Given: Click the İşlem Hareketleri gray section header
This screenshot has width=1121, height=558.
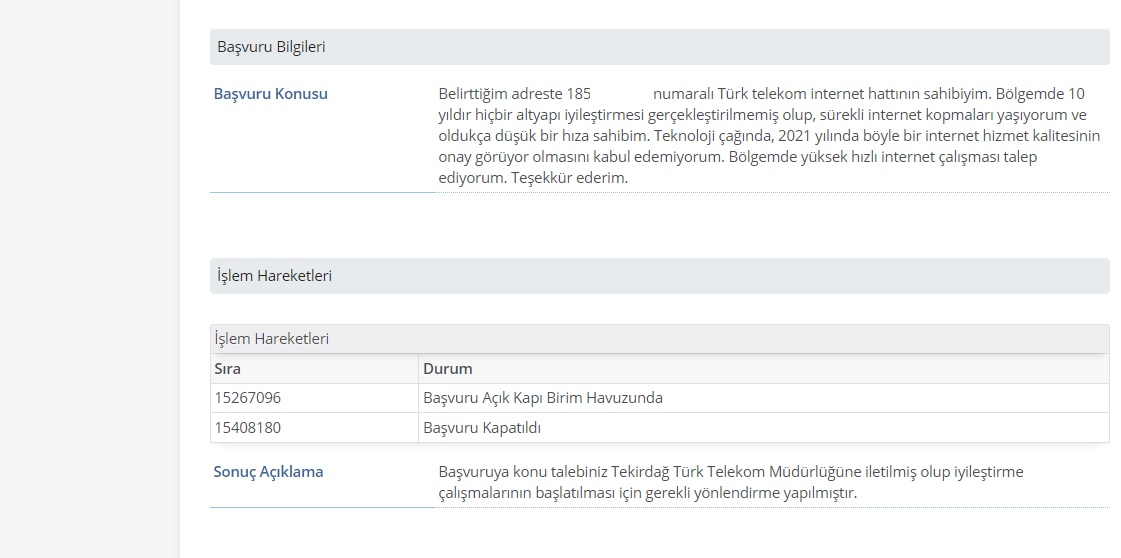Looking at the screenshot, I should pyautogui.click(x=659, y=276).
